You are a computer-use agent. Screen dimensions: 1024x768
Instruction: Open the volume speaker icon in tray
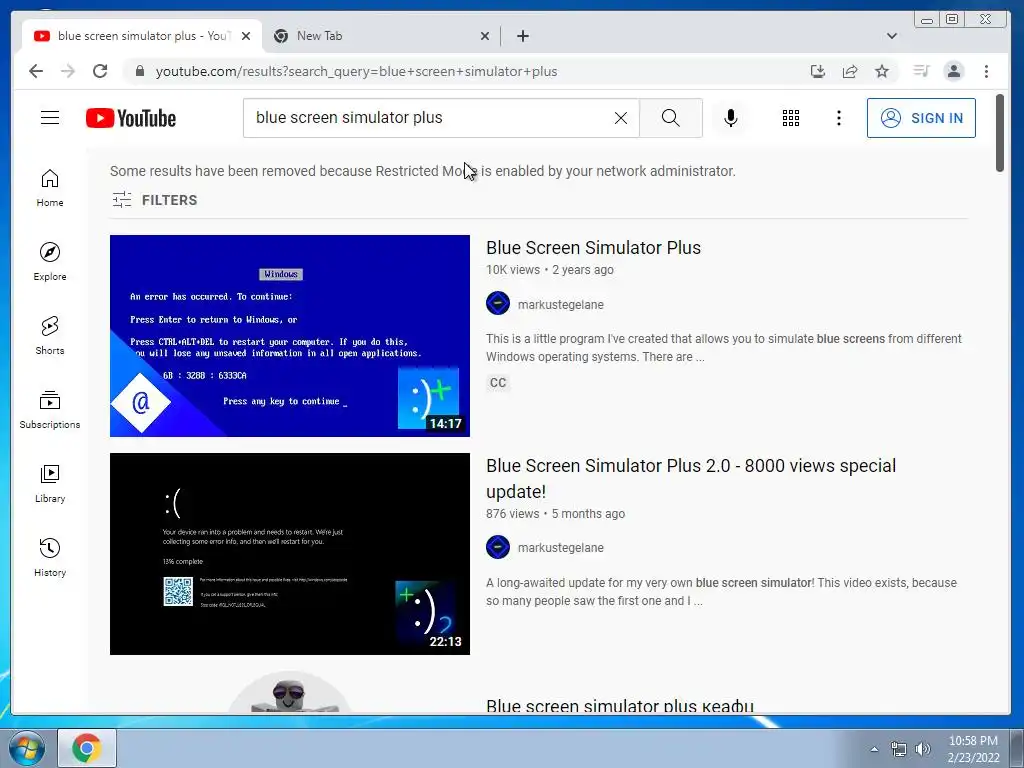pyautogui.click(x=922, y=749)
